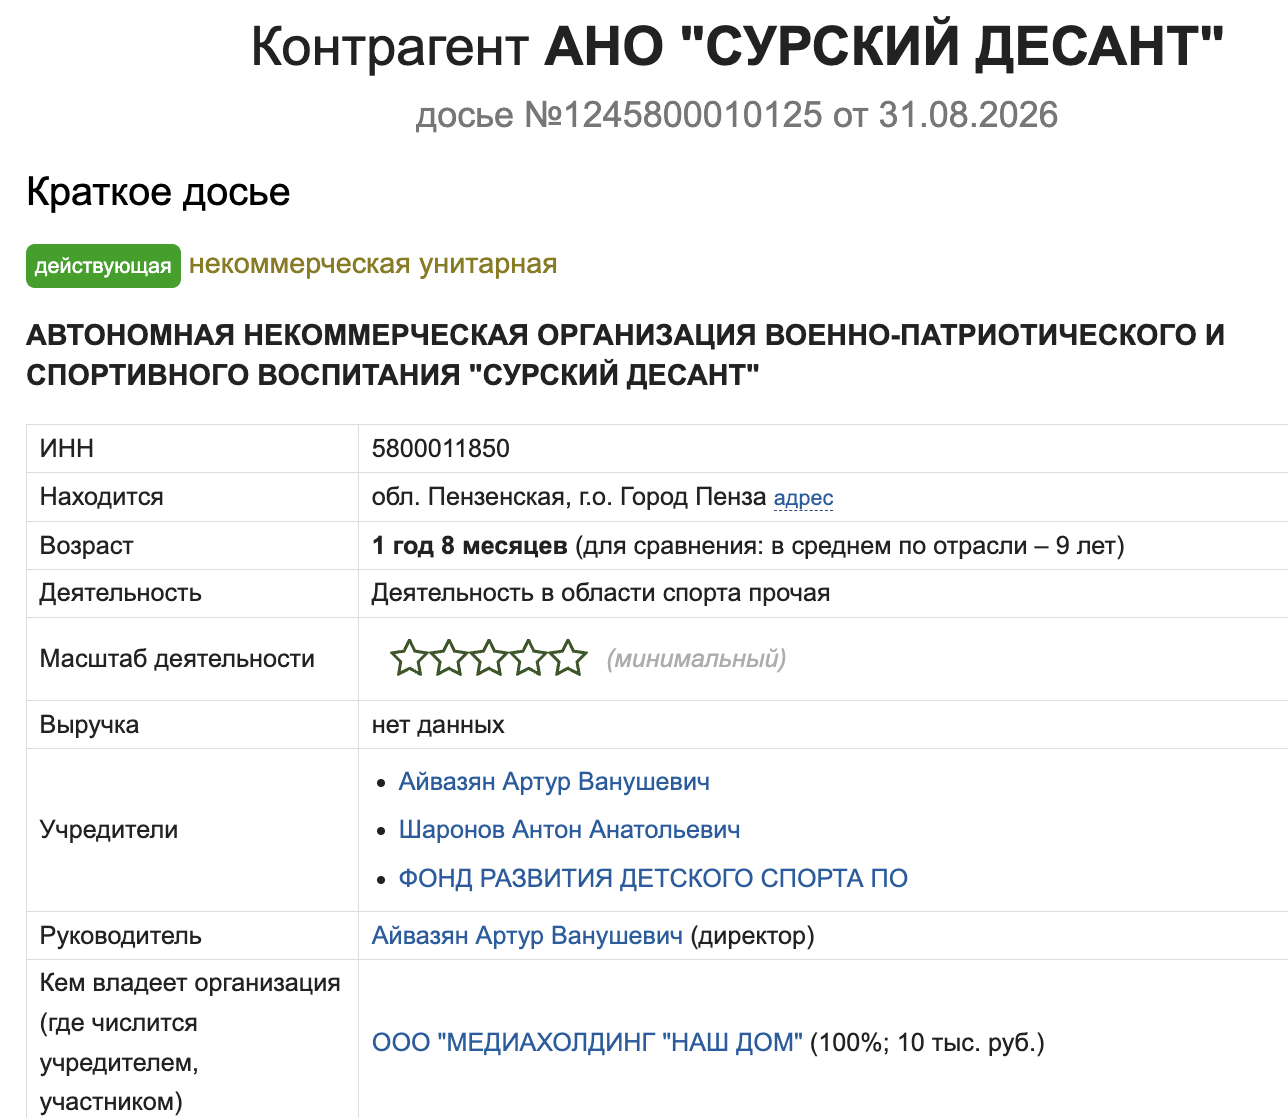The width and height of the screenshot is (1288, 1118).
Task: Click the fourth star in activity scale rating
Action: point(528,658)
